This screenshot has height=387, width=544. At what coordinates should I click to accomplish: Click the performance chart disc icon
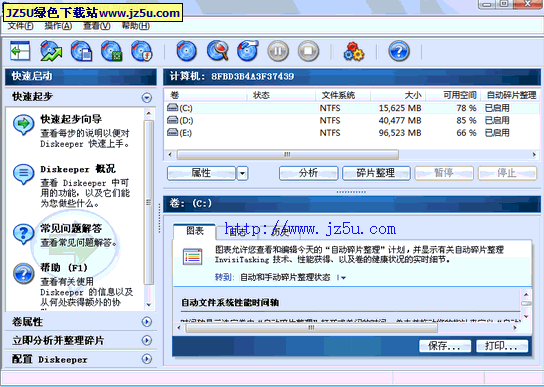51,51
